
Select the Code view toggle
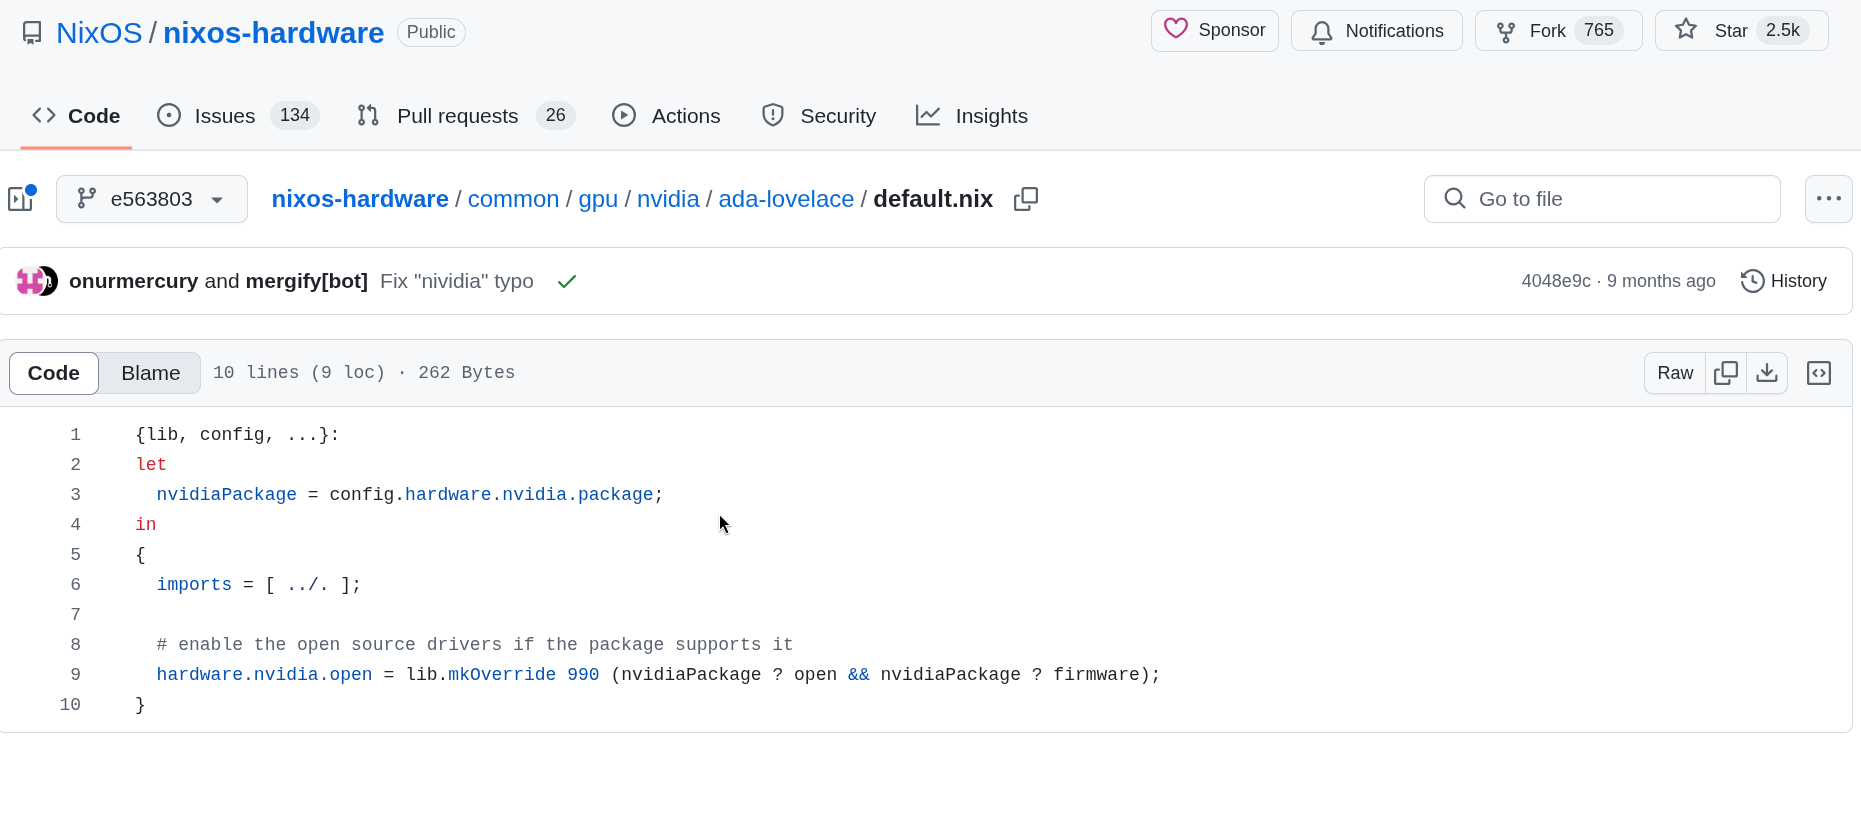tap(54, 373)
